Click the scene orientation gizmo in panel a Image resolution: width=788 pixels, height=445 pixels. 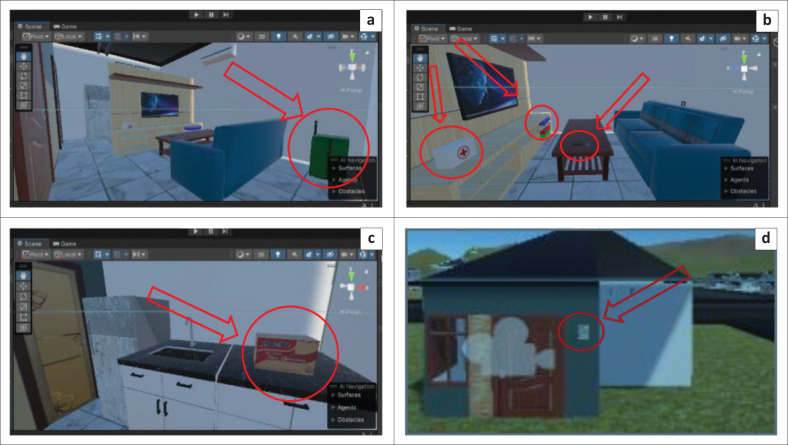[x=350, y=66]
